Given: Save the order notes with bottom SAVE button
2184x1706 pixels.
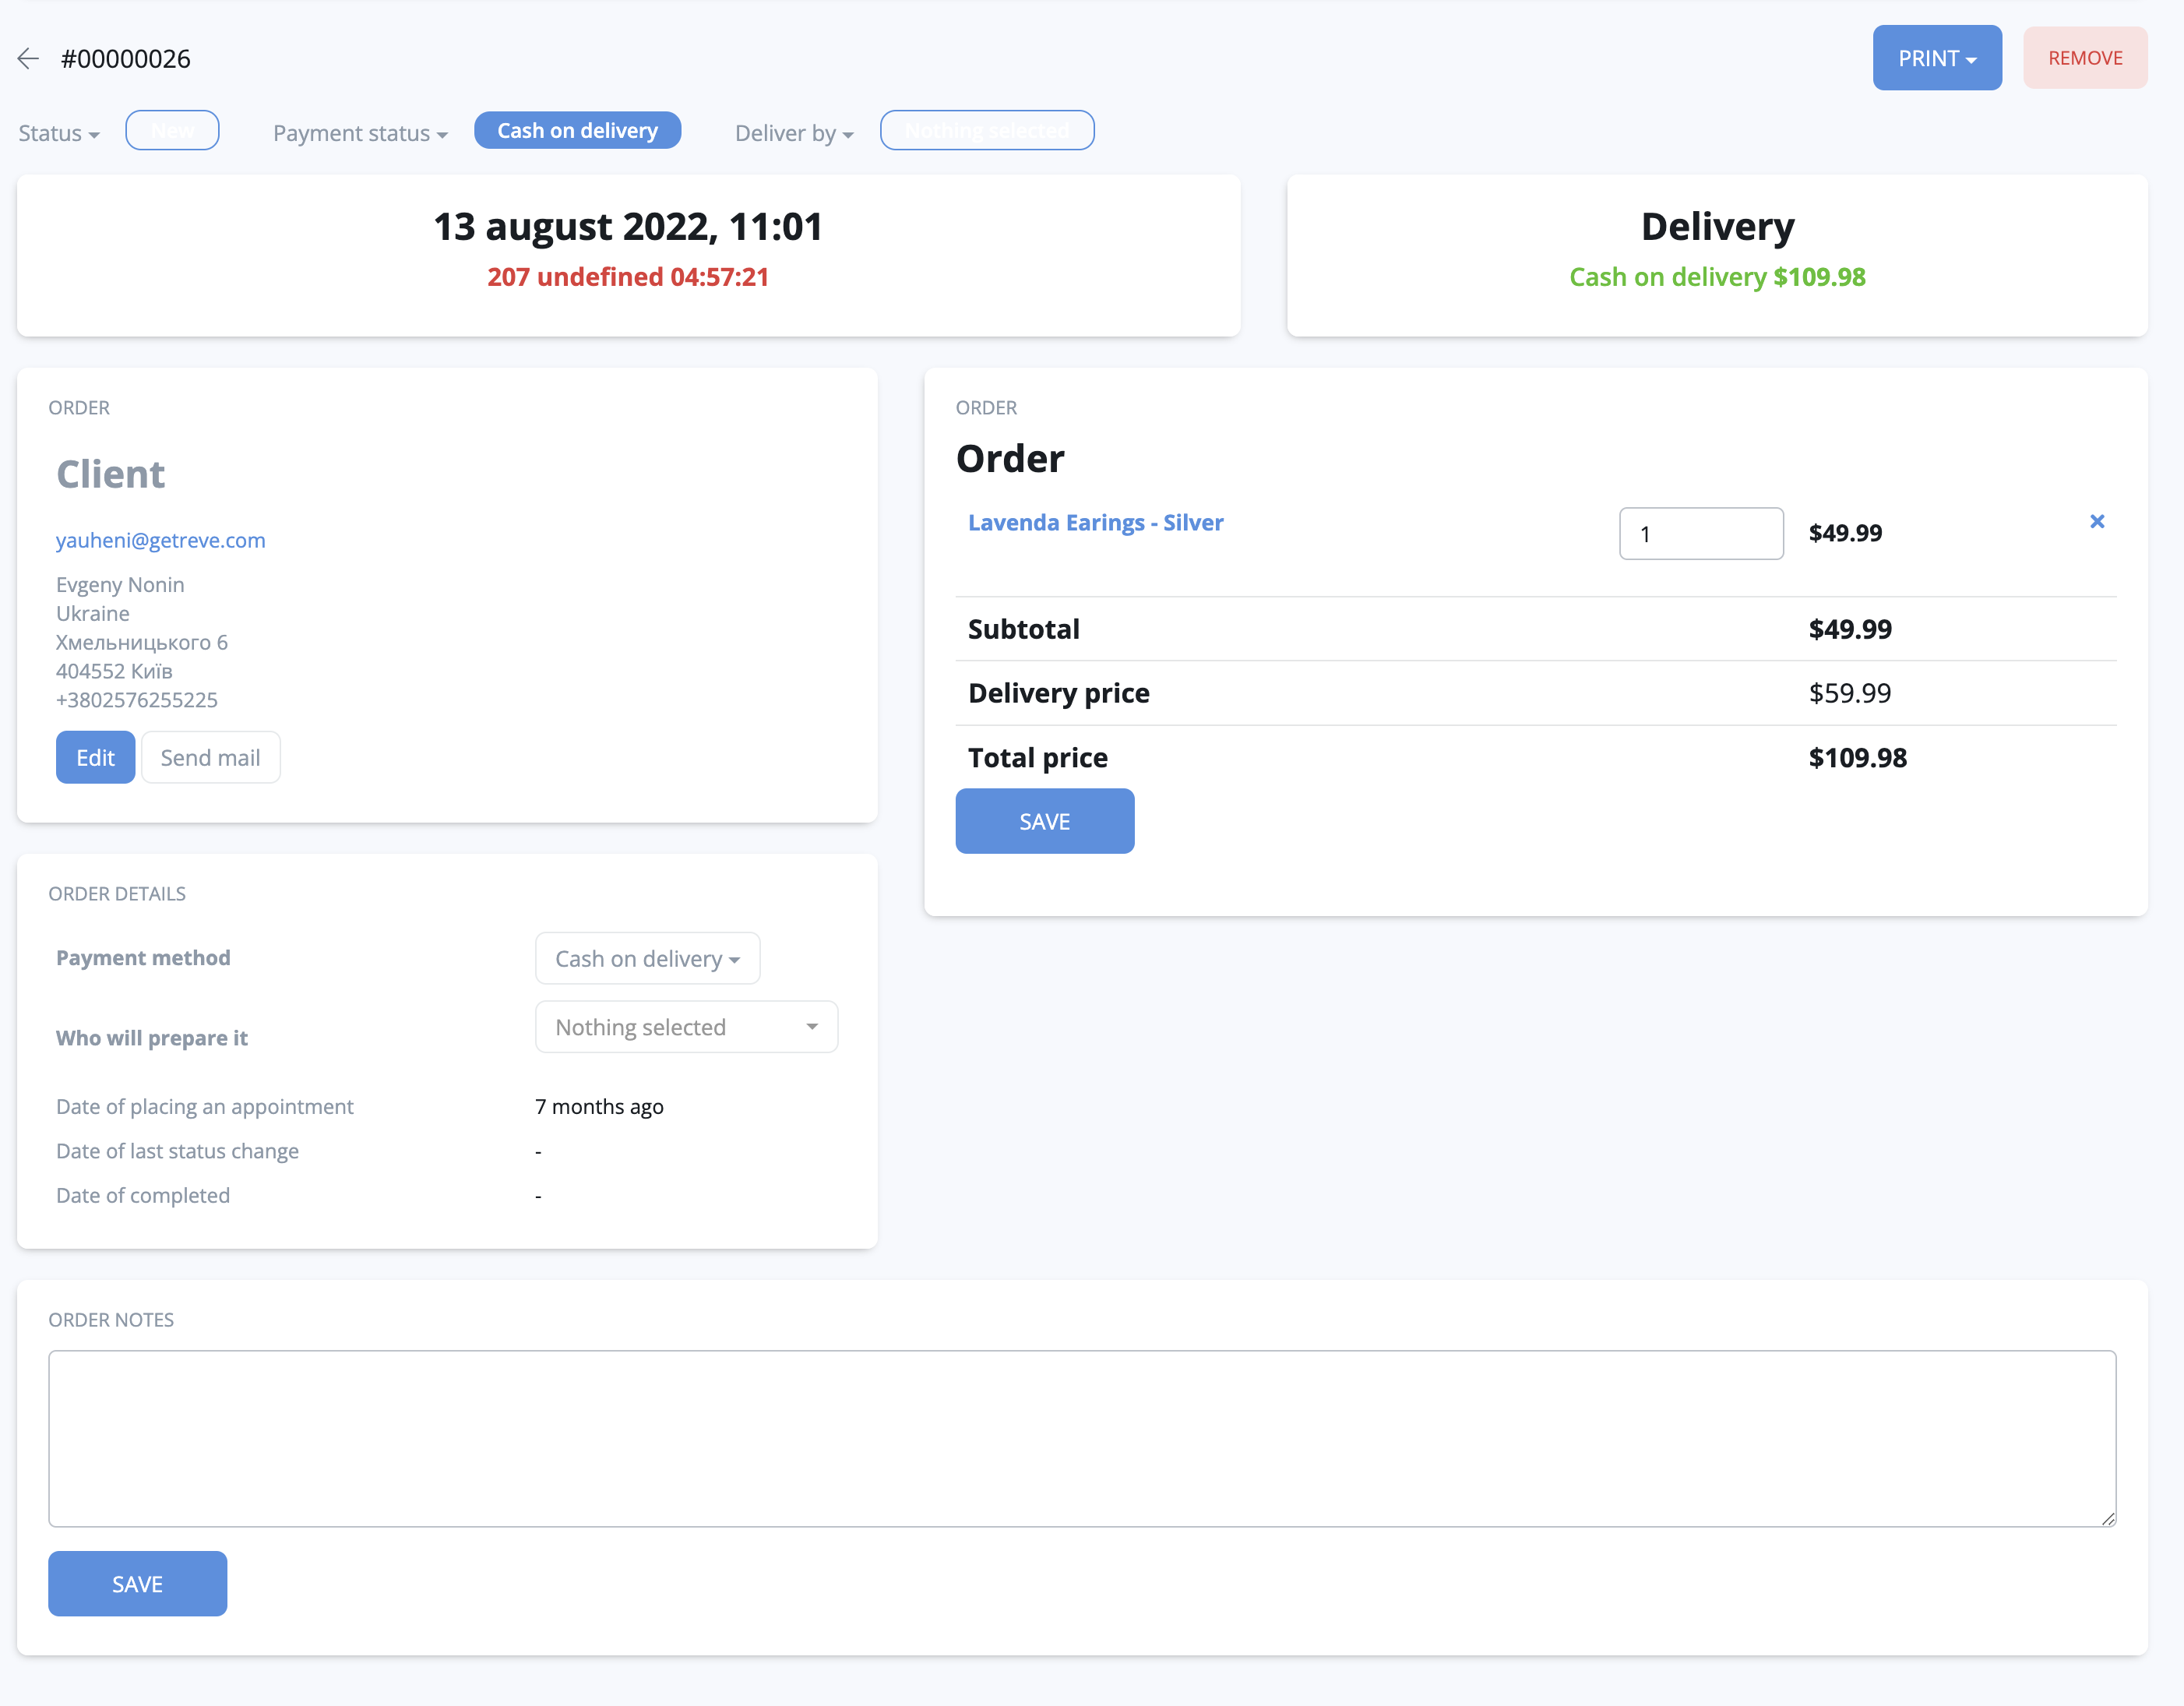Looking at the screenshot, I should click(x=137, y=1583).
